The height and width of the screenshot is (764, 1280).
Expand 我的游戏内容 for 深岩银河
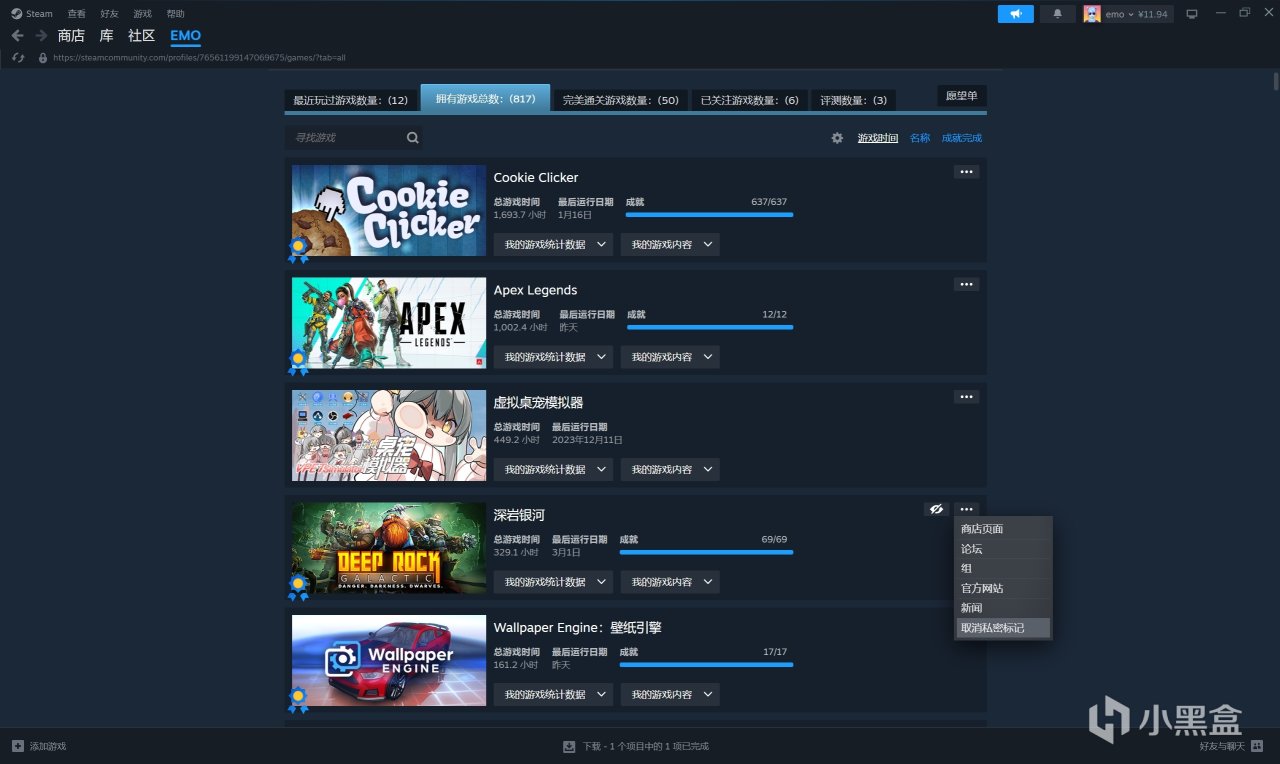(x=670, y=582)
